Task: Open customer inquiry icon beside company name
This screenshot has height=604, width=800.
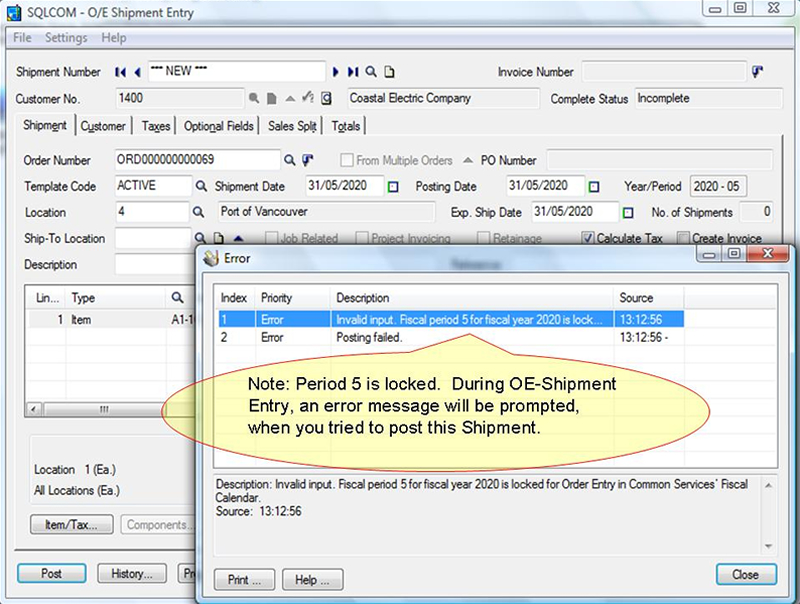Action: [327, 98]
